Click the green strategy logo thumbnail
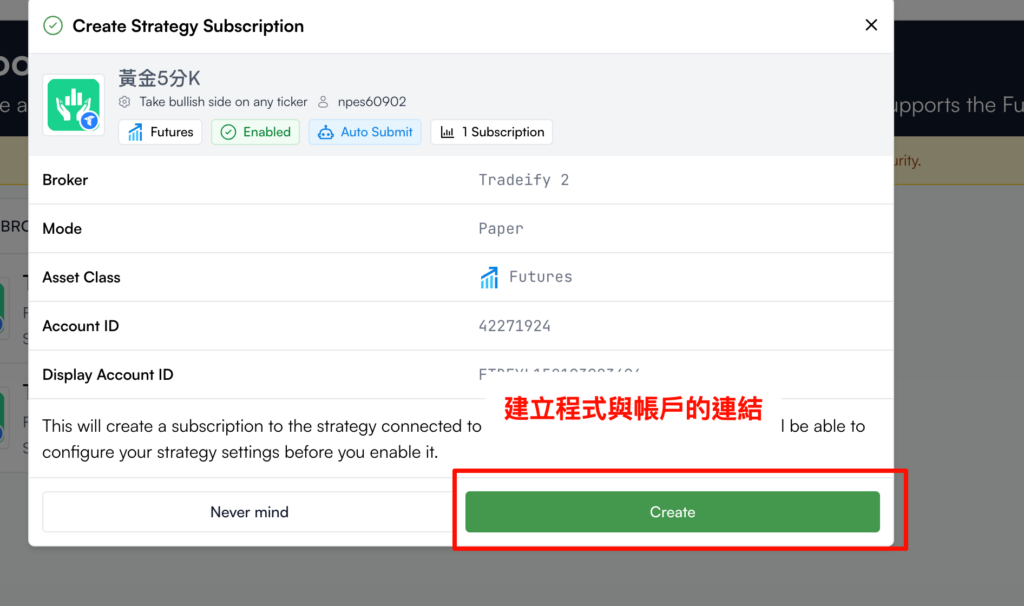The width and height of the screenshot is (1024, 606). 74,105
